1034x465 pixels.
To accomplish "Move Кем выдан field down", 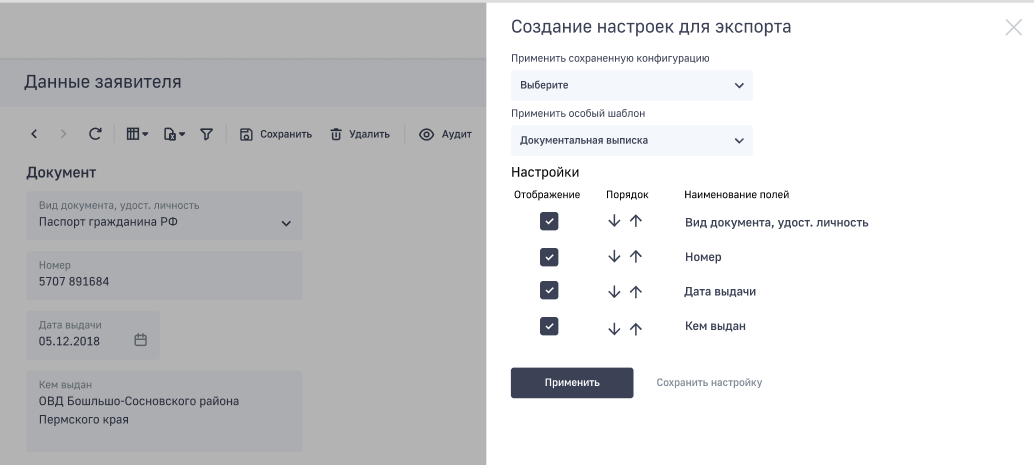I will [614, 328].
